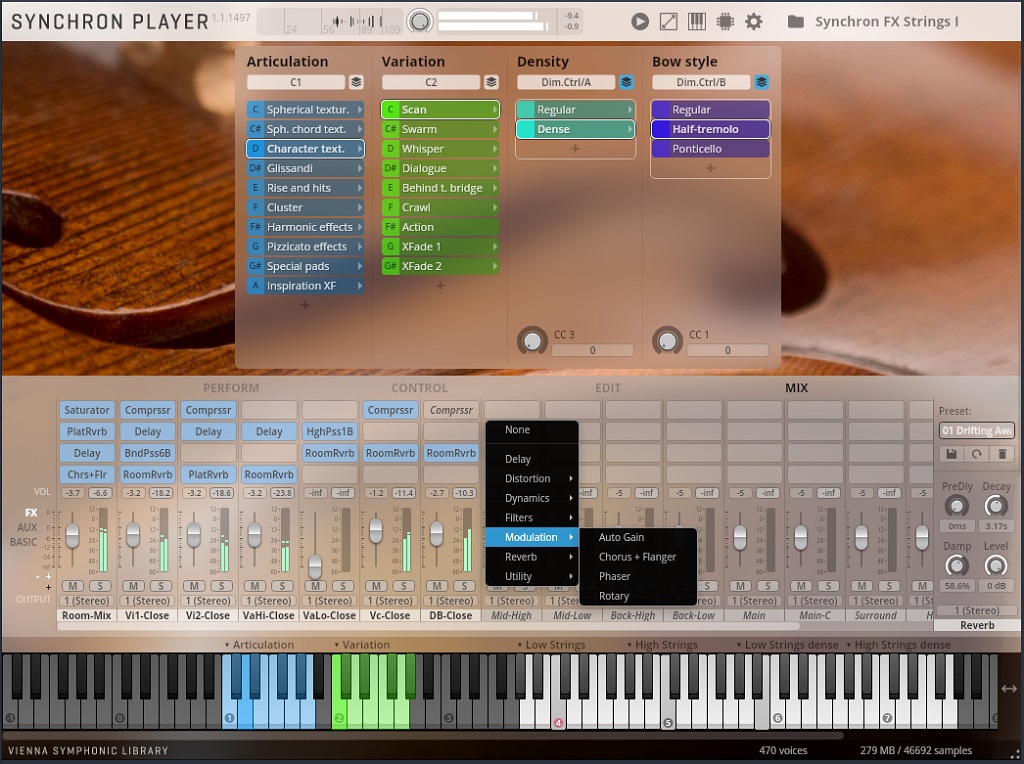Add a new Variation slot with plus

point(440,285)
